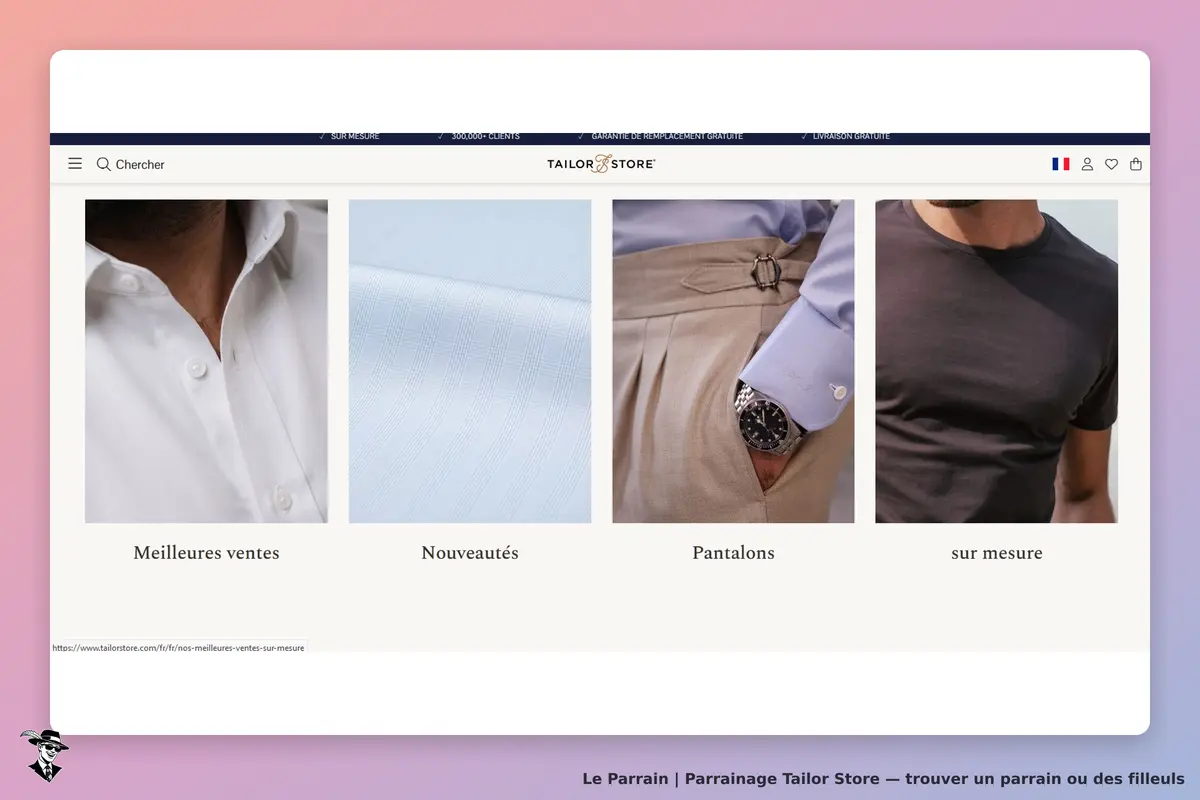The height and width of the screenshot is (800, 1200).
Task: View wishlist via heart icon
Action: tap(1111, 164)
